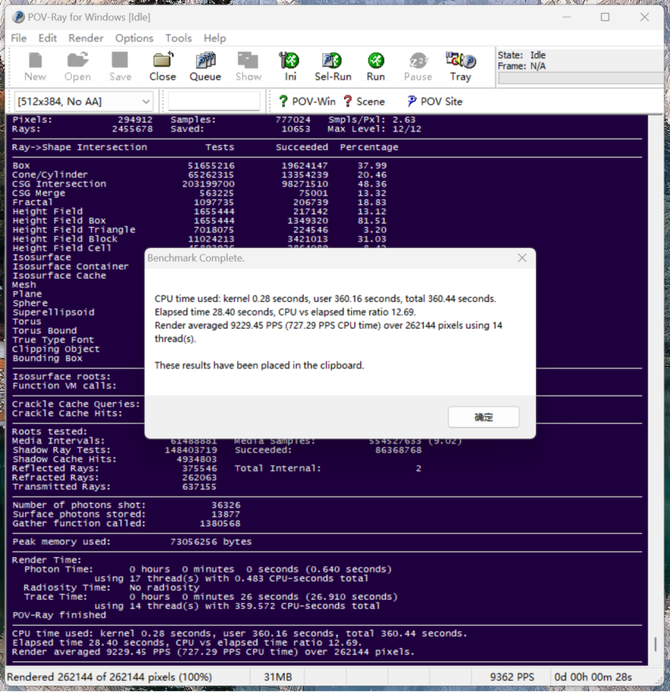Click the POV-Ray title bar app icon

click(x=19, y=17)
